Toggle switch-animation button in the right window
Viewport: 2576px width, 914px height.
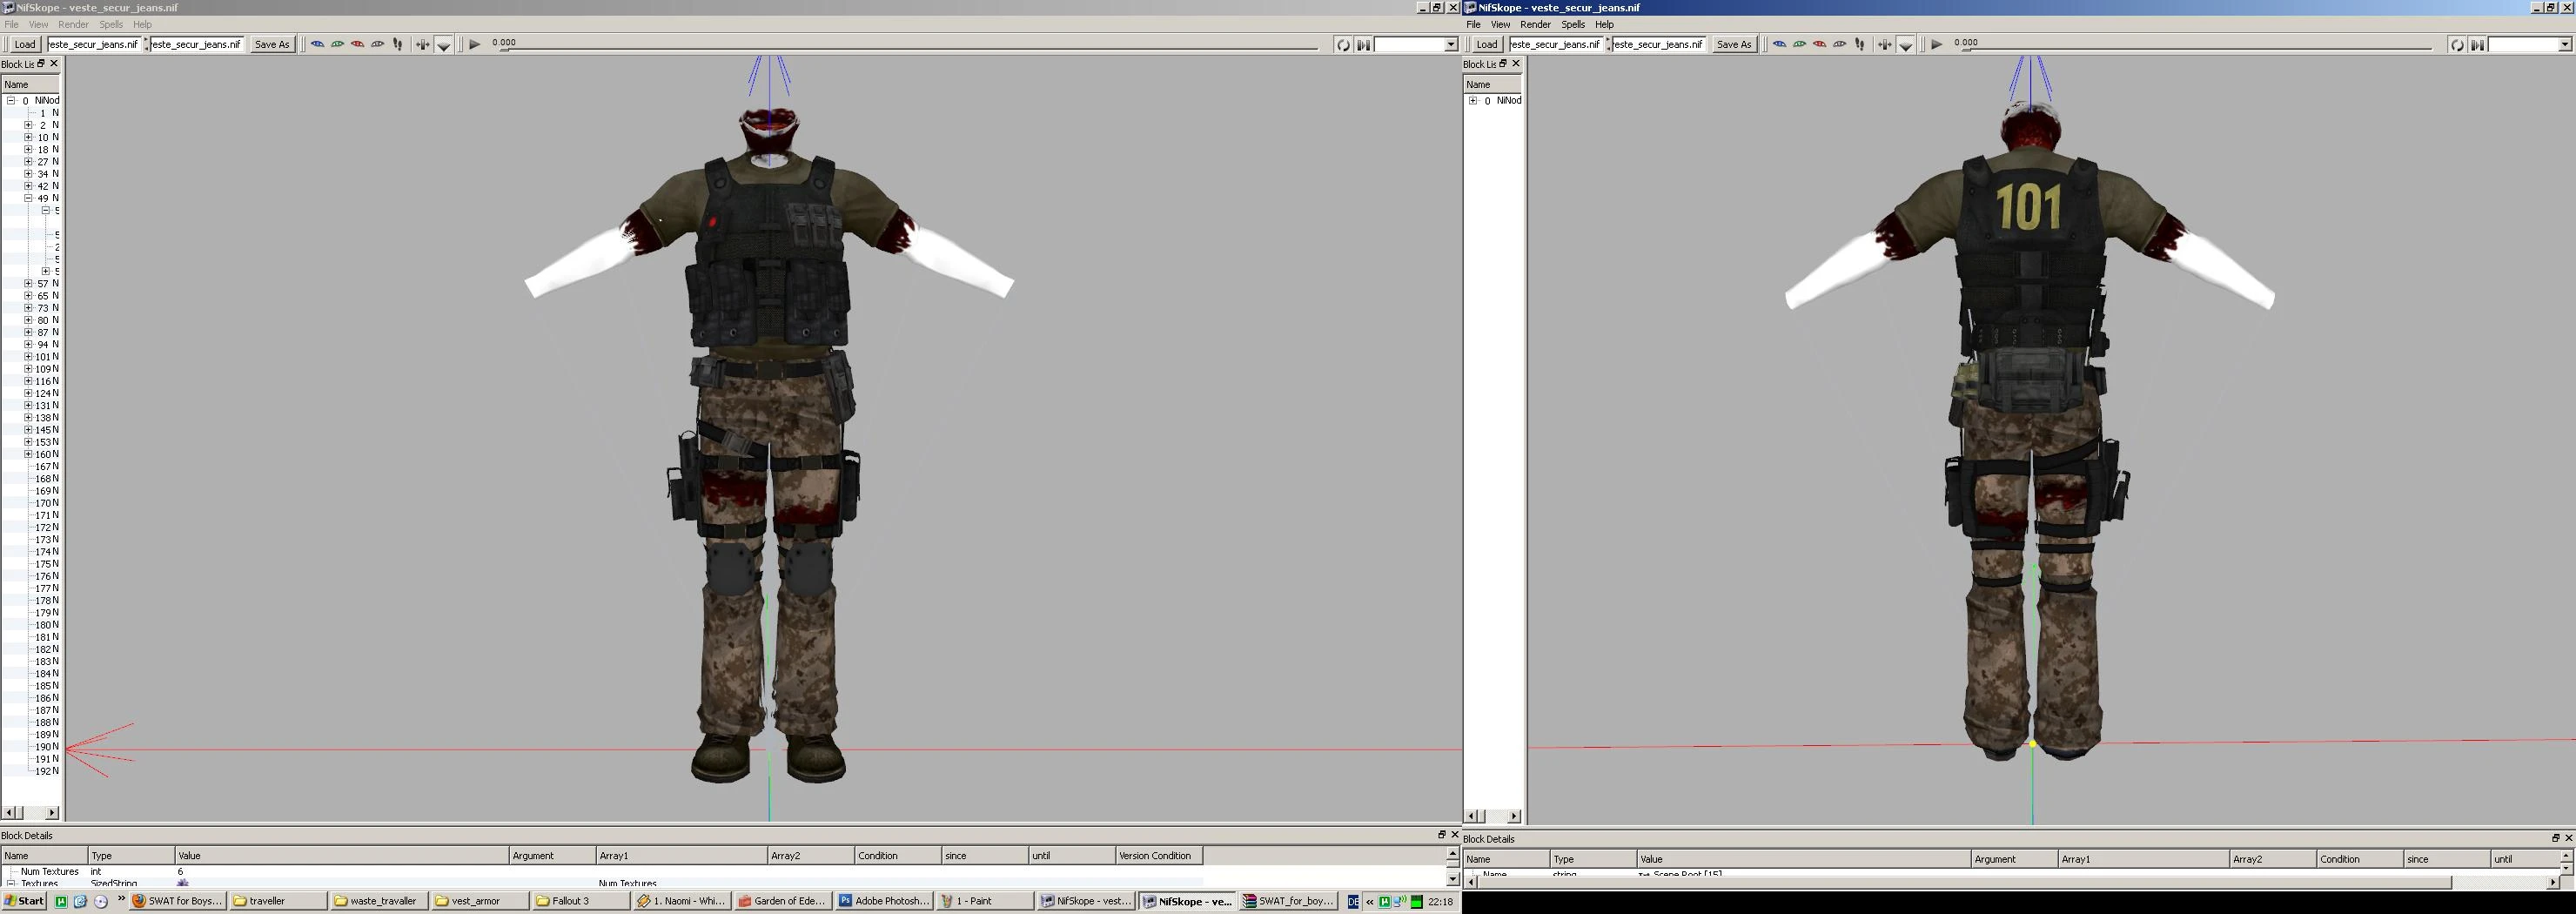[2477, 44]
